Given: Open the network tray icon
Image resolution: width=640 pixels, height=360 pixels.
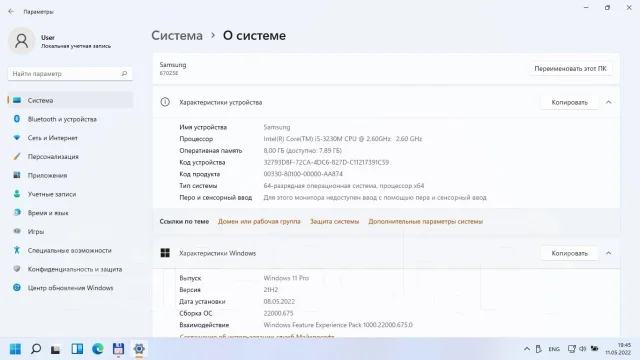Looking at the screenshot, I should (571, 349).
